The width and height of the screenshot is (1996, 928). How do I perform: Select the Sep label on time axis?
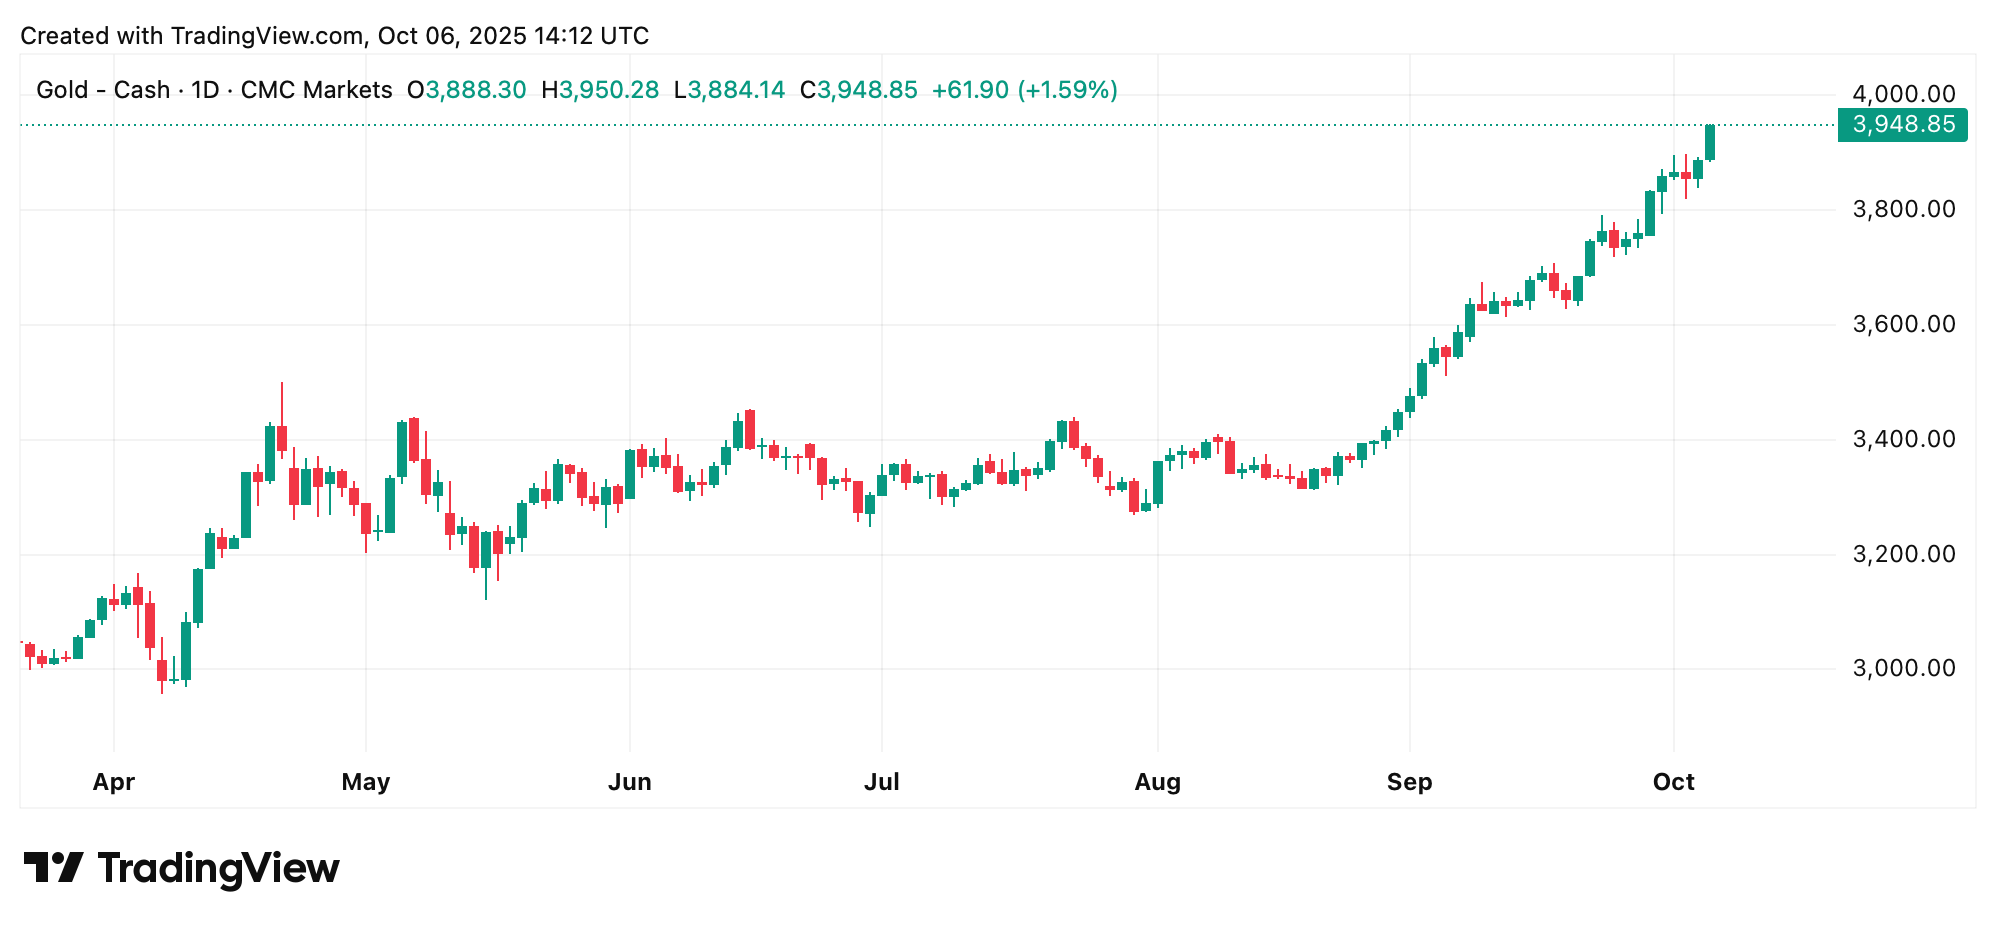1410,782
